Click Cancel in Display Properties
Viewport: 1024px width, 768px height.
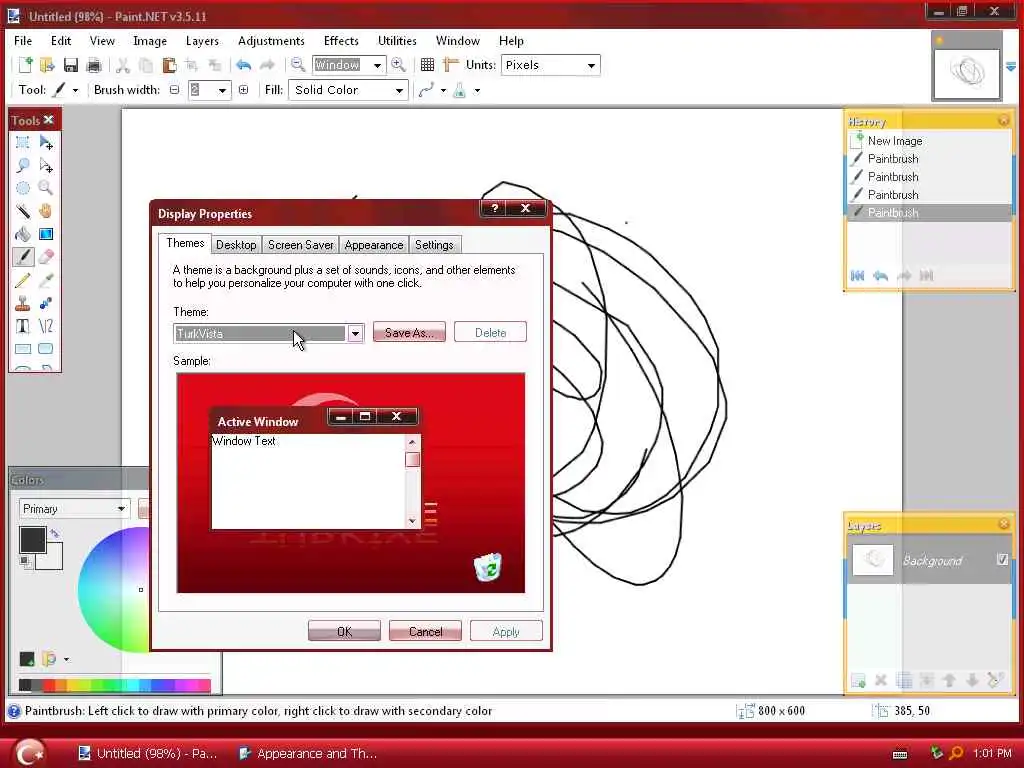click(x=425, y=631)
